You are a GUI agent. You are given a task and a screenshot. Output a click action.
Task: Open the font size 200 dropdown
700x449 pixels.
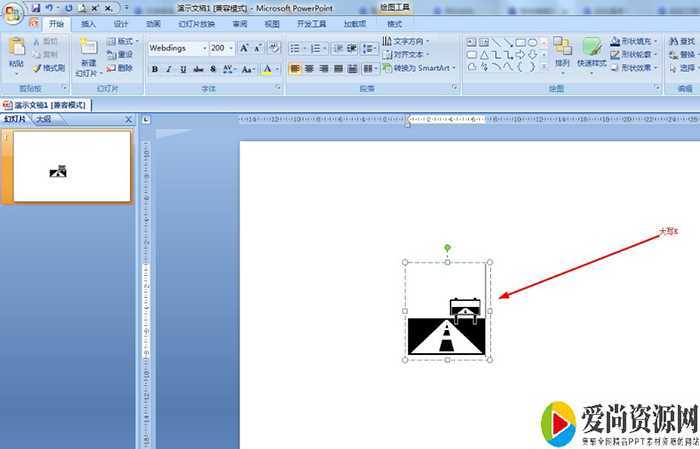(231, 48)
